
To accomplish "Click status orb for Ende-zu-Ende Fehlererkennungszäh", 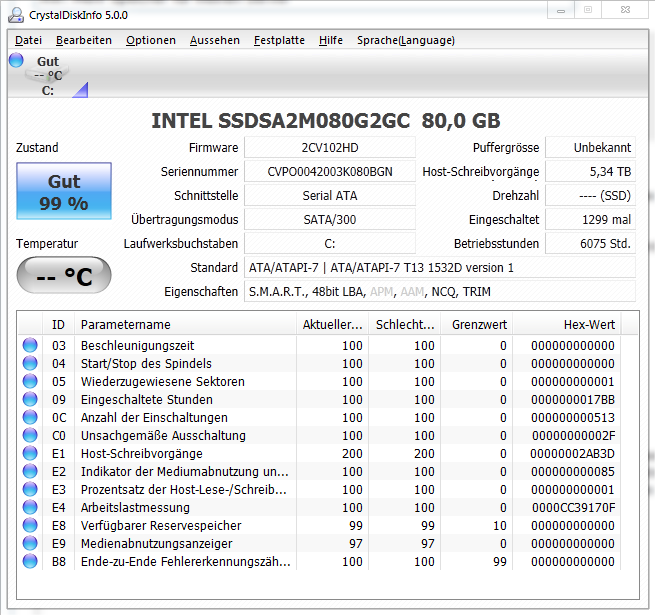I will pos(30,561).
